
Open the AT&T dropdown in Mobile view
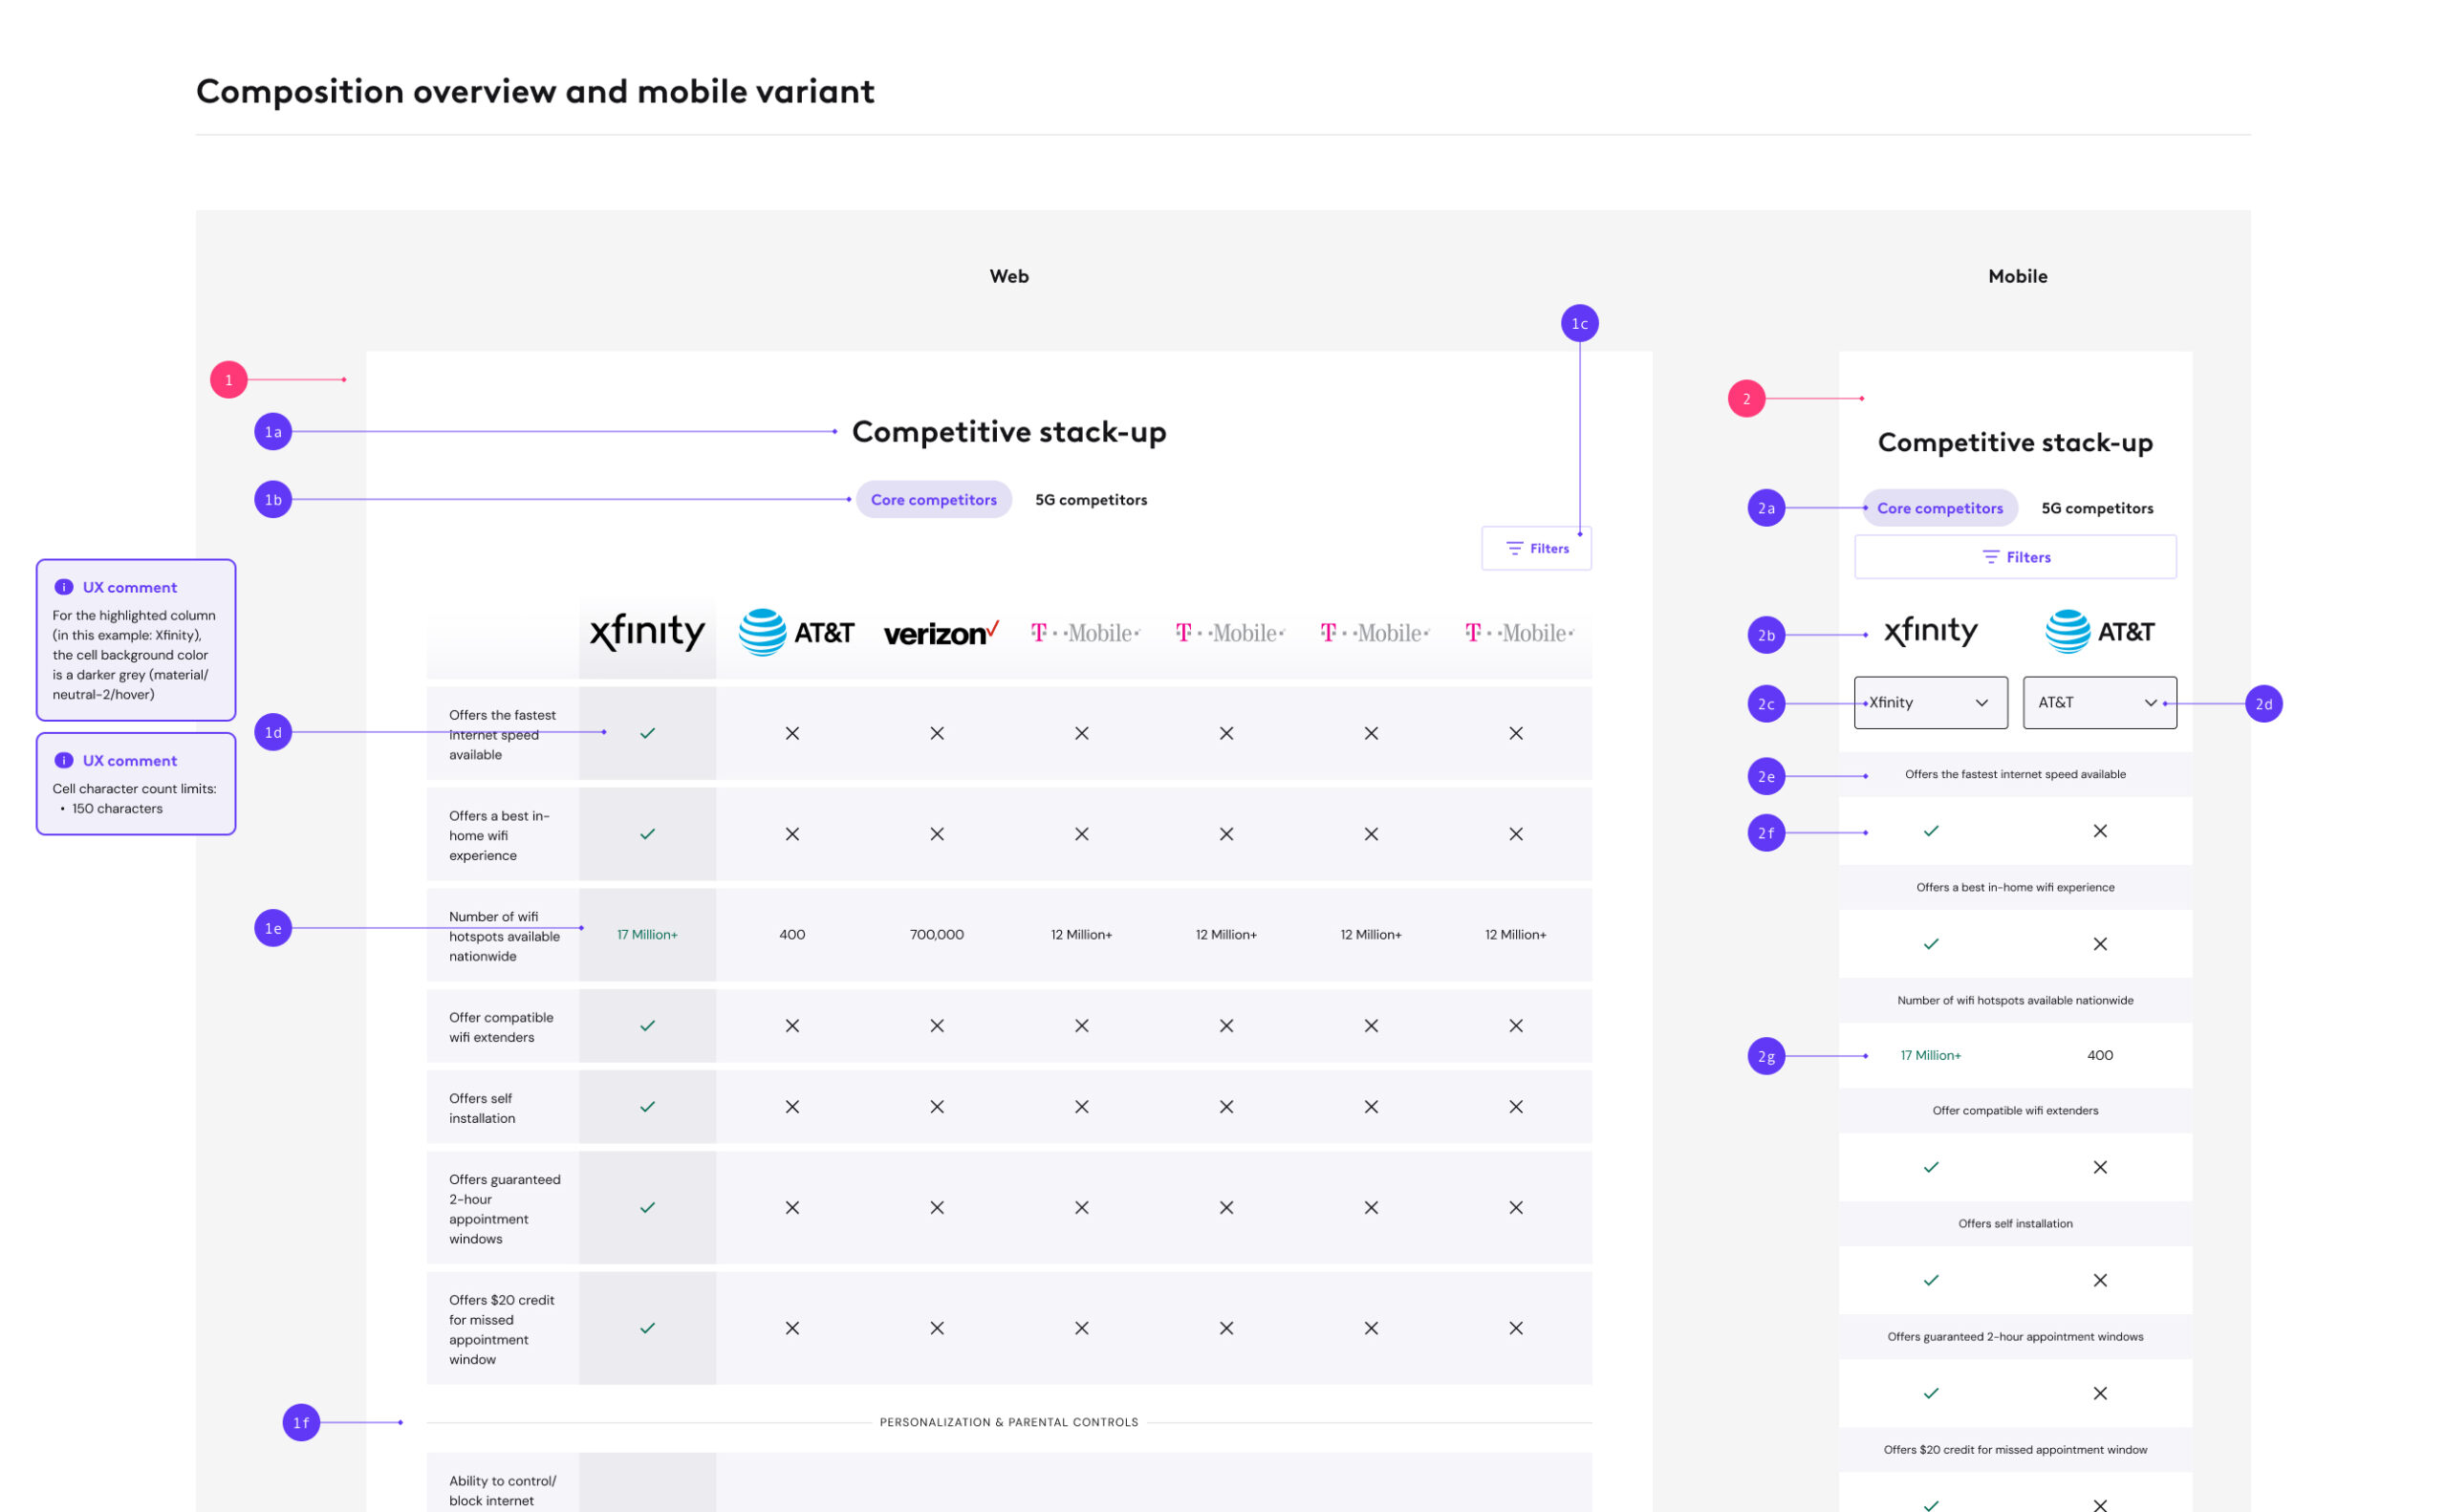[x=2099, y=702]
